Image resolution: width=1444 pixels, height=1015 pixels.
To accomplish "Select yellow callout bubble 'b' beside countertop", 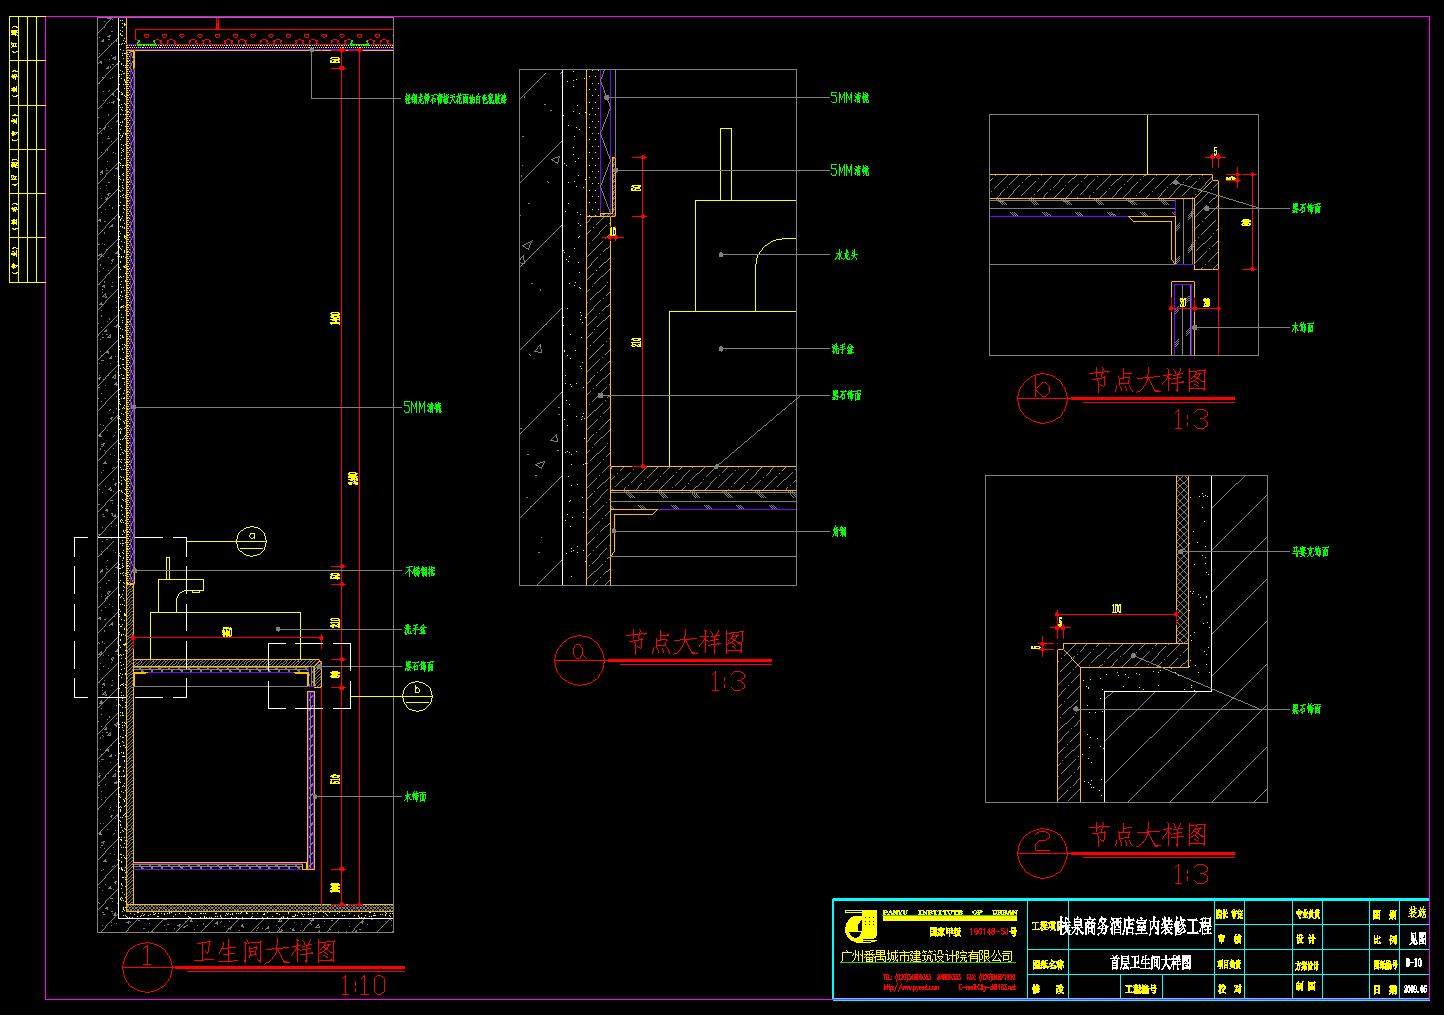I will (x=416, y=694).
